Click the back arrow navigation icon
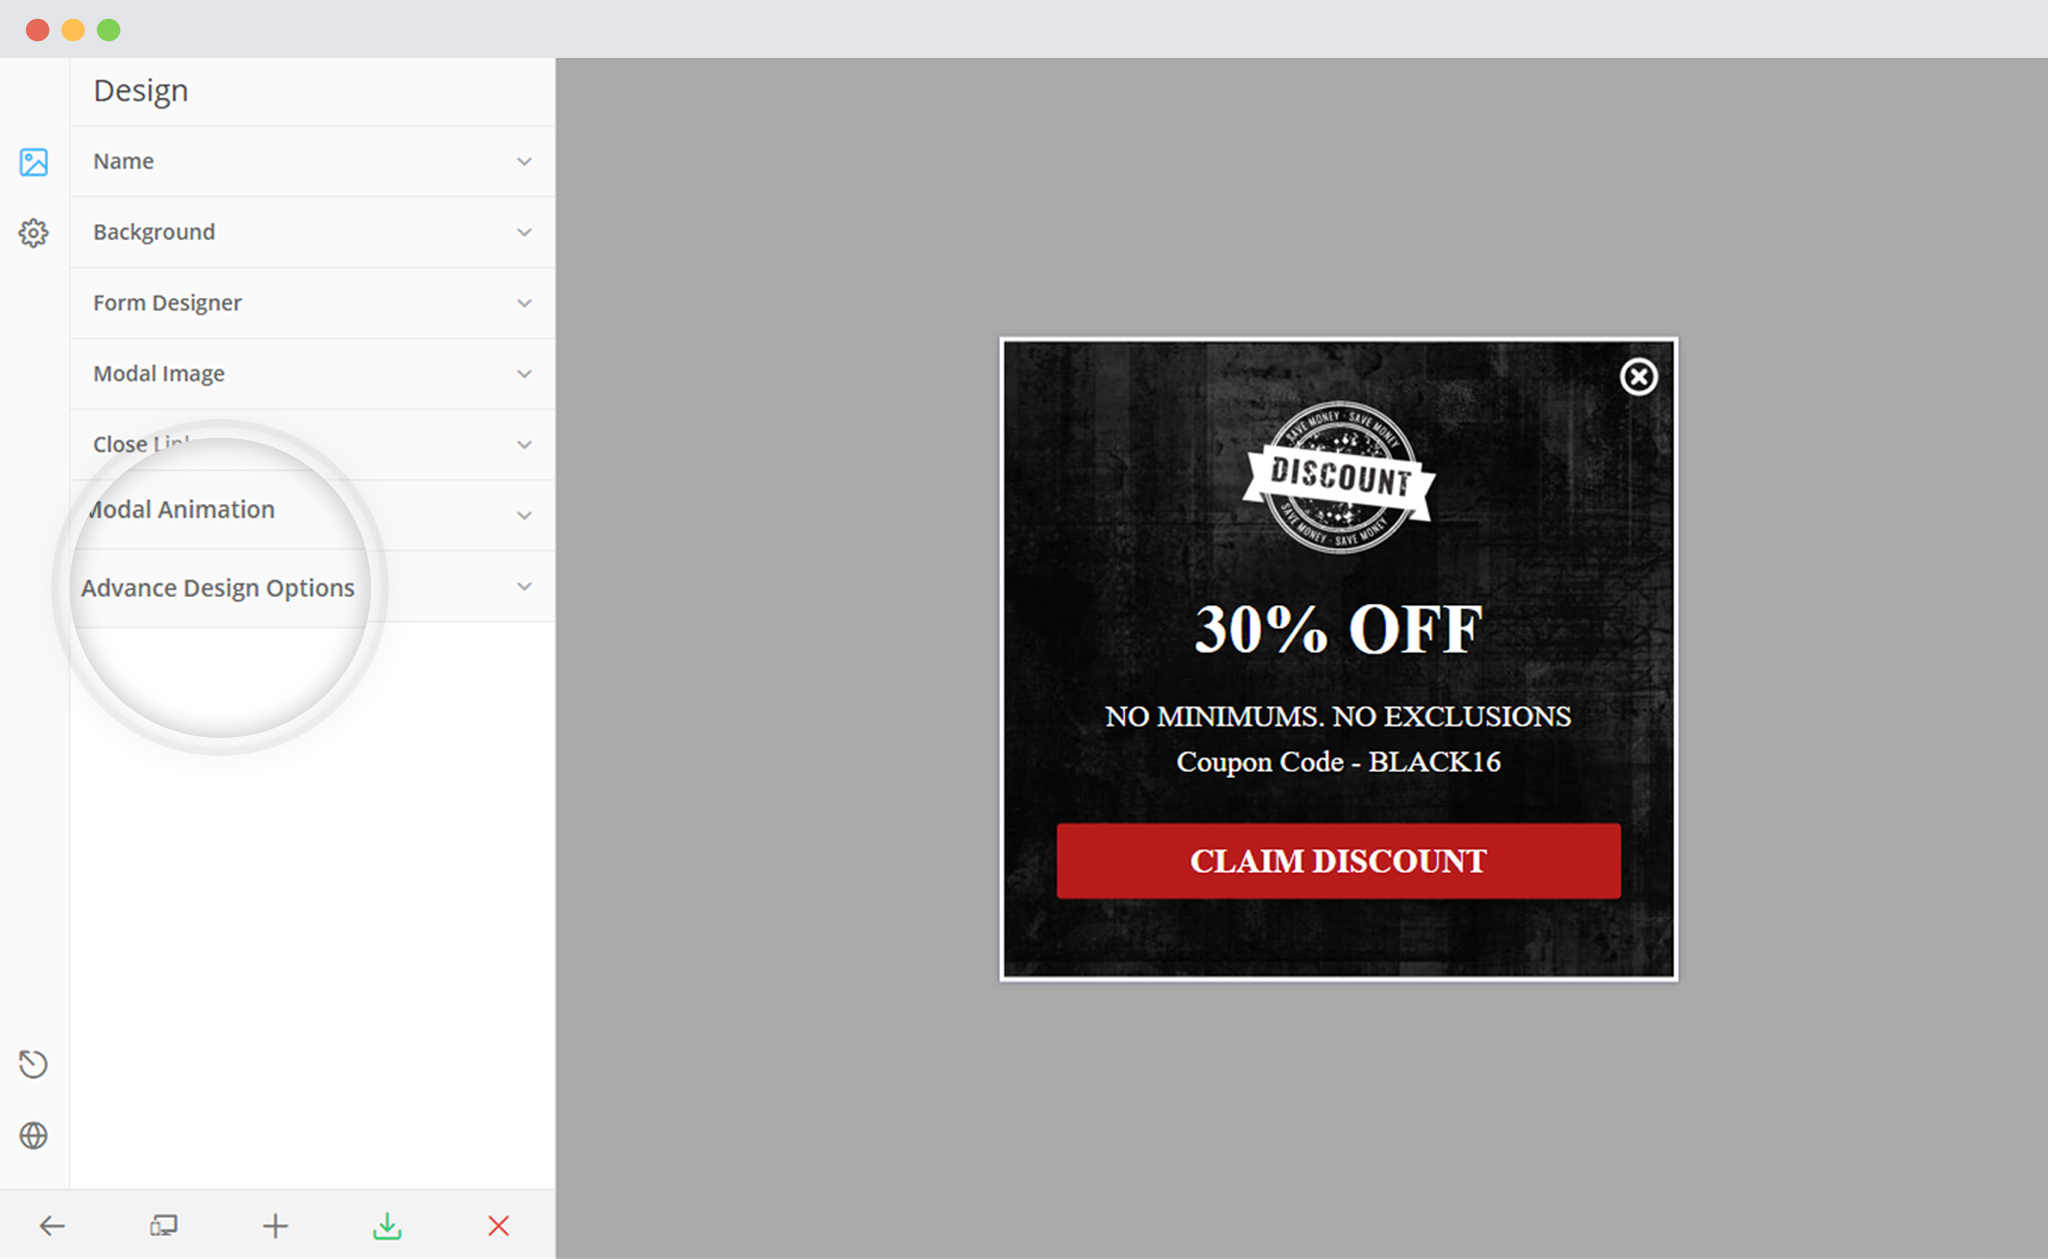This screenshot has width=2048, height=1259. tap(51, 1224)
